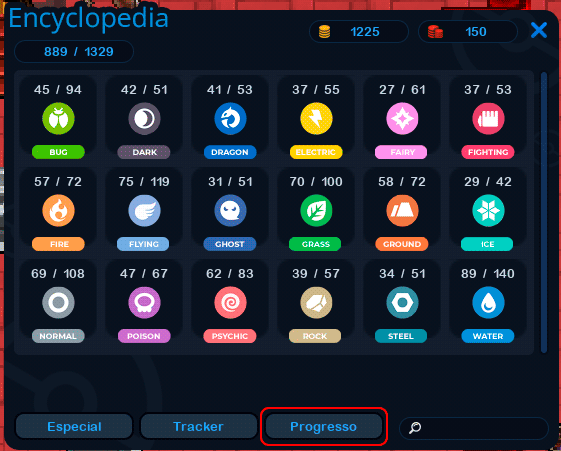Viewport: 561px width, 451px height.
Task: Switch to the Progresso tab
Action: [x=323, y=426]
